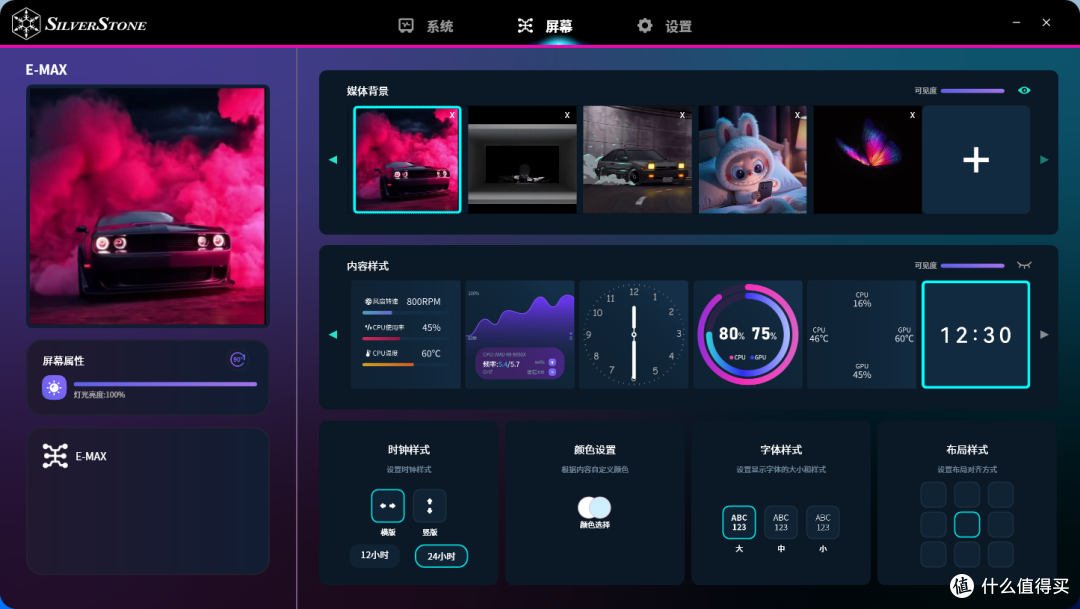Viewport: 1080px width, 609px height.
Task: Click the 屏幕属性 label
Action: [x=63, y=361]
